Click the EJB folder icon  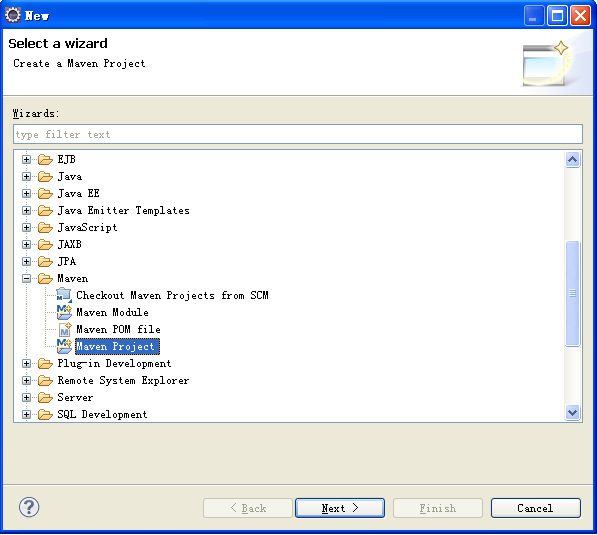45,159
